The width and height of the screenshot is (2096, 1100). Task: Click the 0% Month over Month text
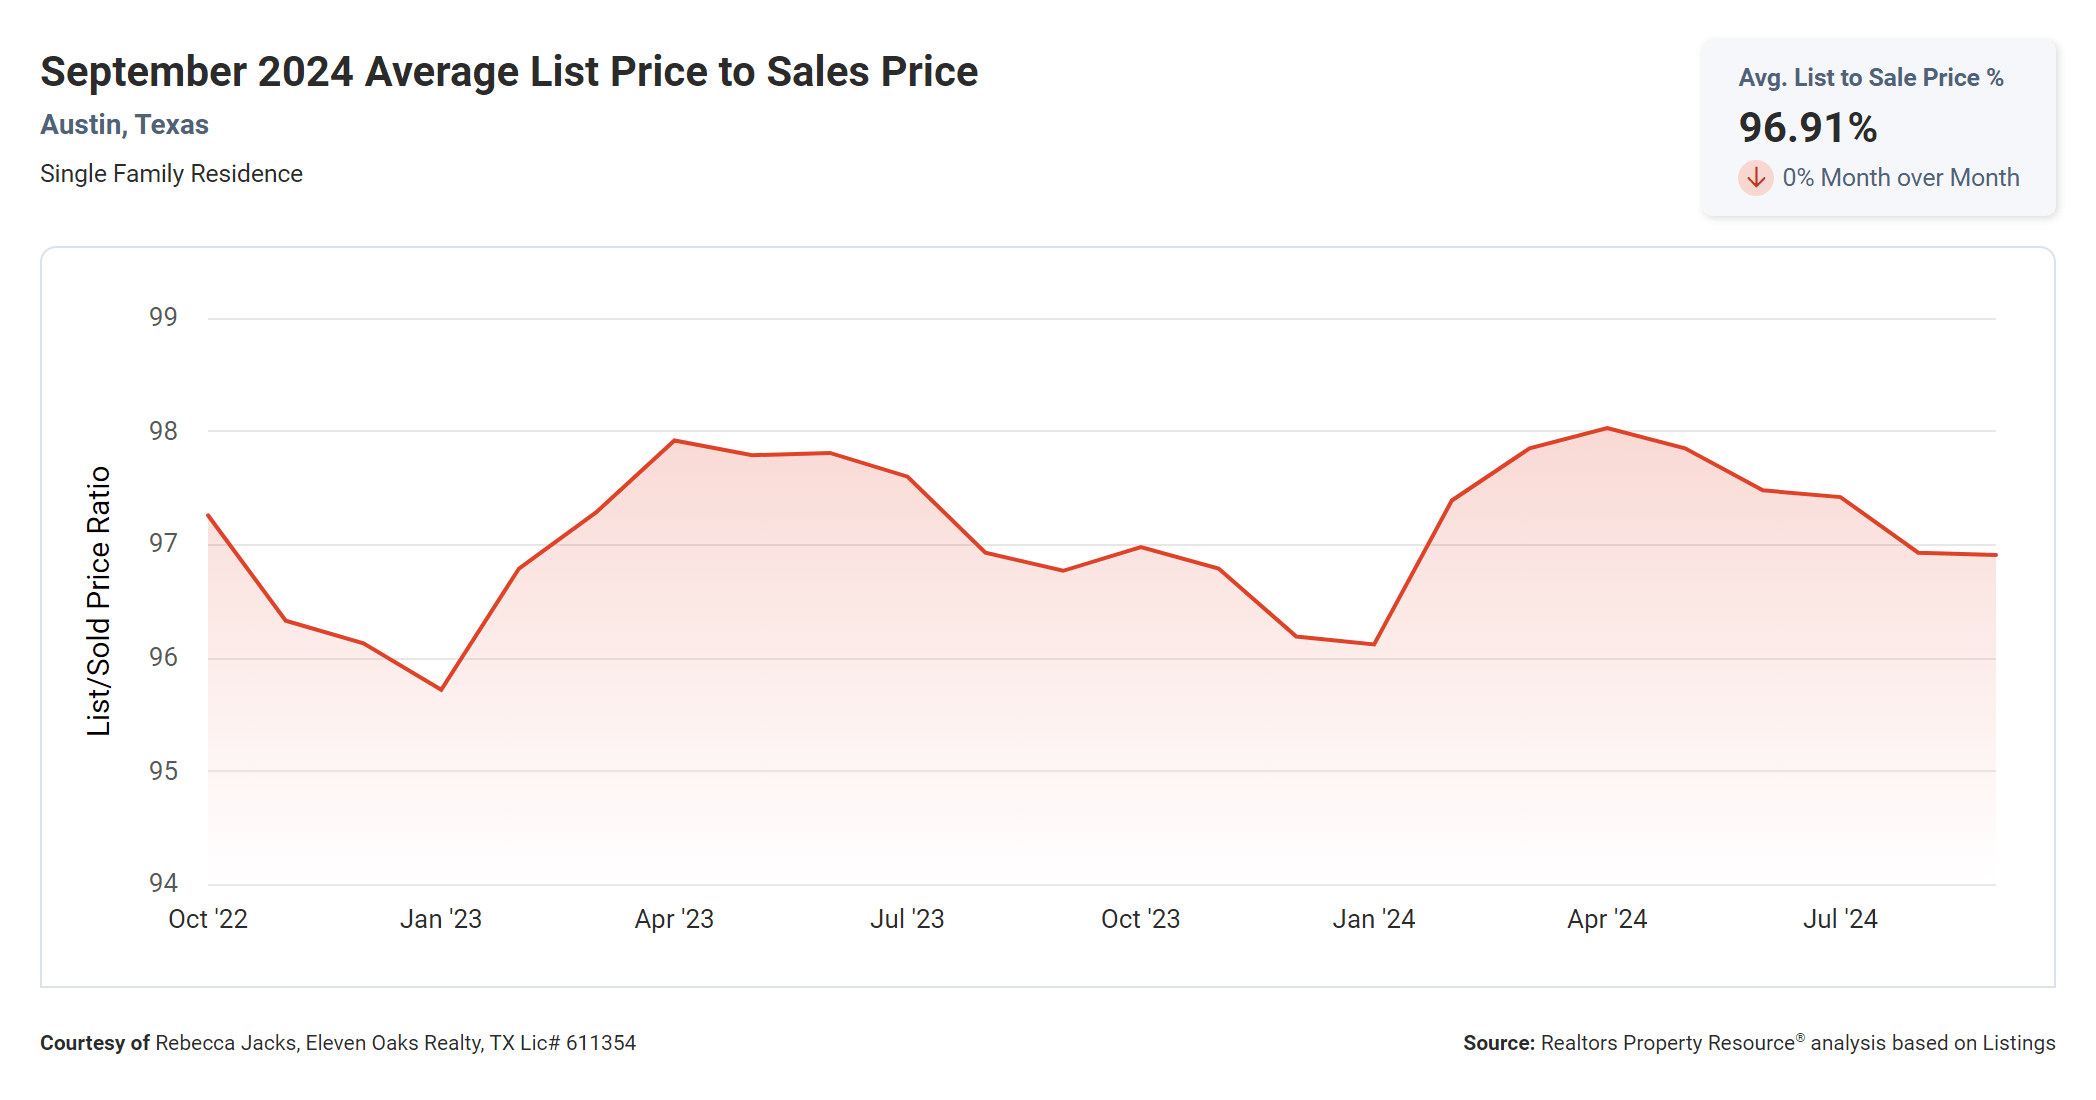tap(1900, 178)
